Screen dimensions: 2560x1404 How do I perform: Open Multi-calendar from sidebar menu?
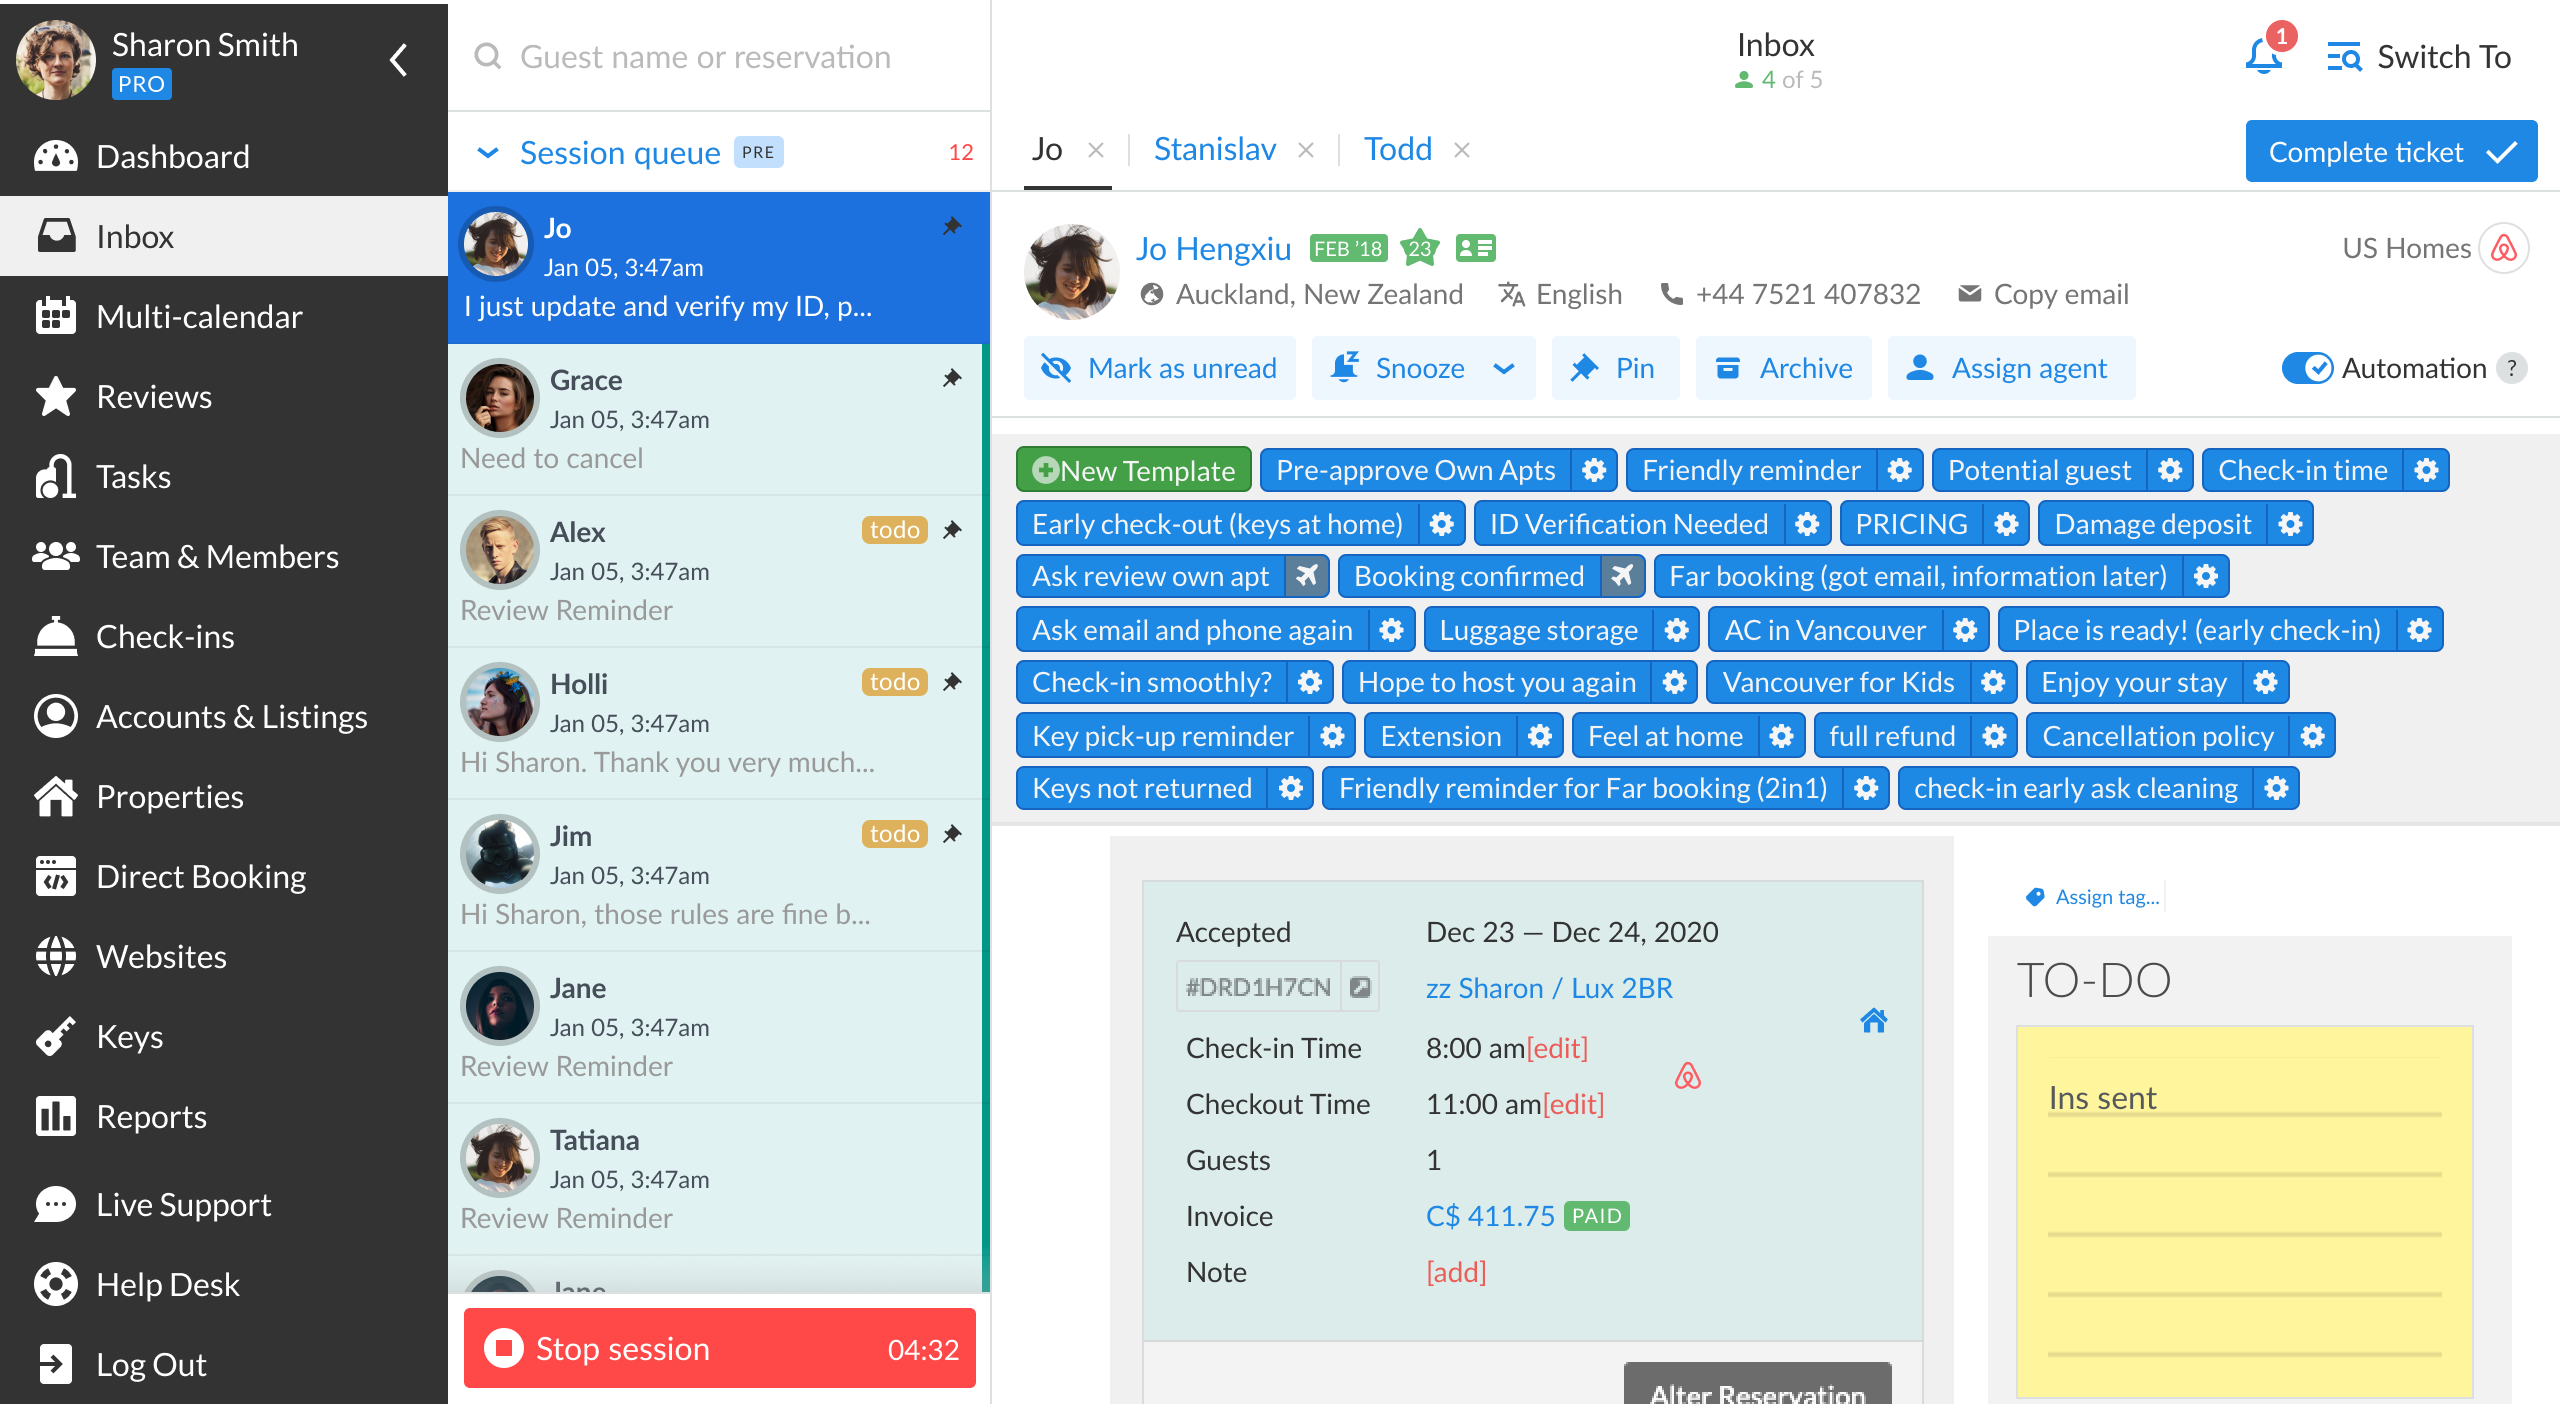coord(199,316)
